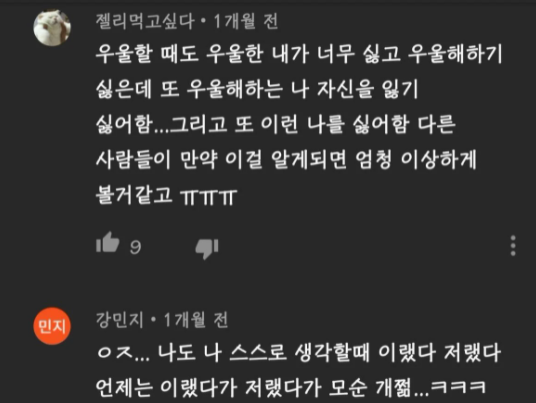
Task: Open the three-dot options menu for the first comment
Action: (513, 245)
